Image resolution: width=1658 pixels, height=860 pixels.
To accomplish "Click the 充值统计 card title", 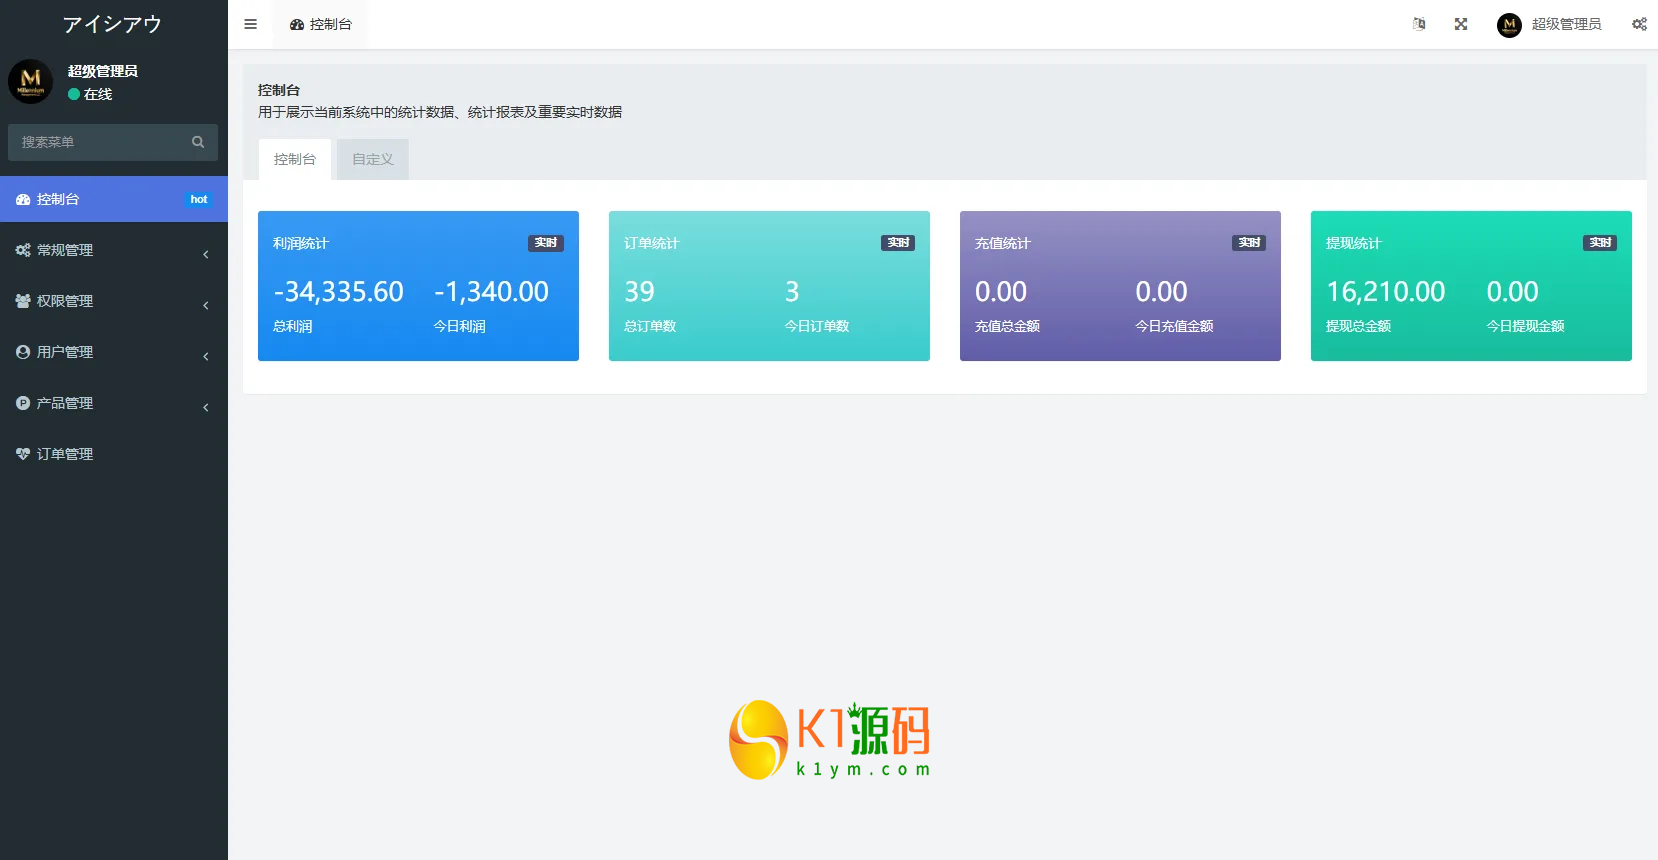I will [1003, 243].
